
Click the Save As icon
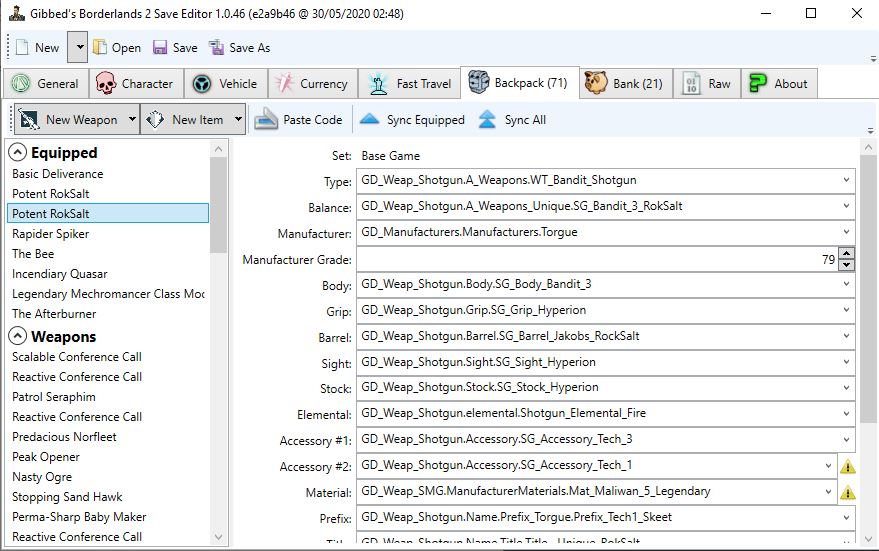(216, 48)
